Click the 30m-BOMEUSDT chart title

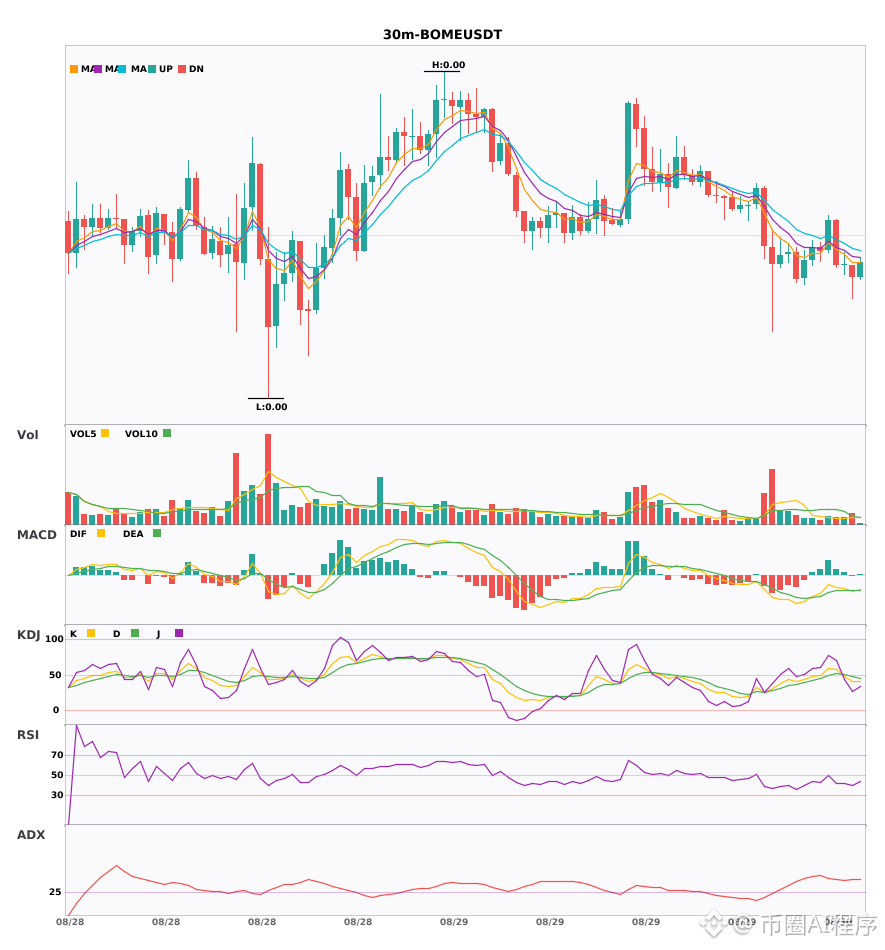(x=442, y=35)
